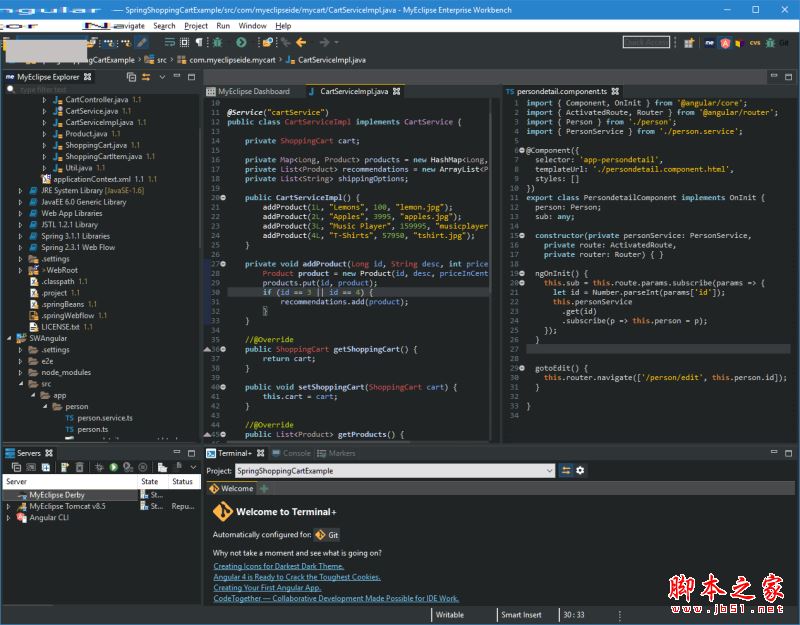Click the Forward navigation arrow

(x=324, y=42)
